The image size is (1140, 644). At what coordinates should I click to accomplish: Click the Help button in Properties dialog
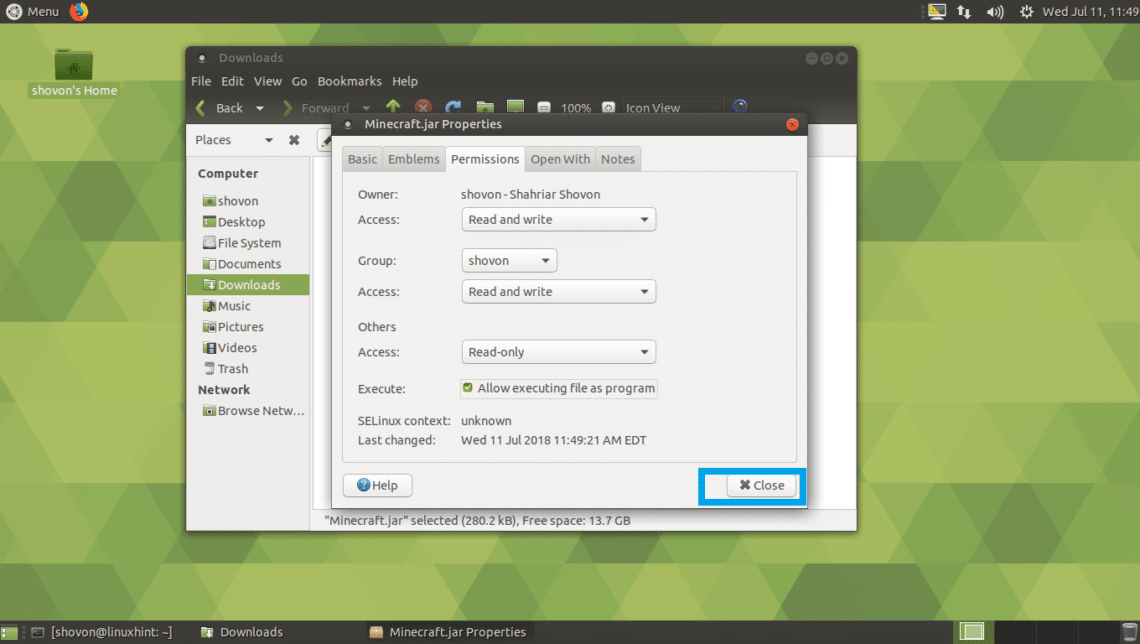pyautogui.click(x=377, y=485)
